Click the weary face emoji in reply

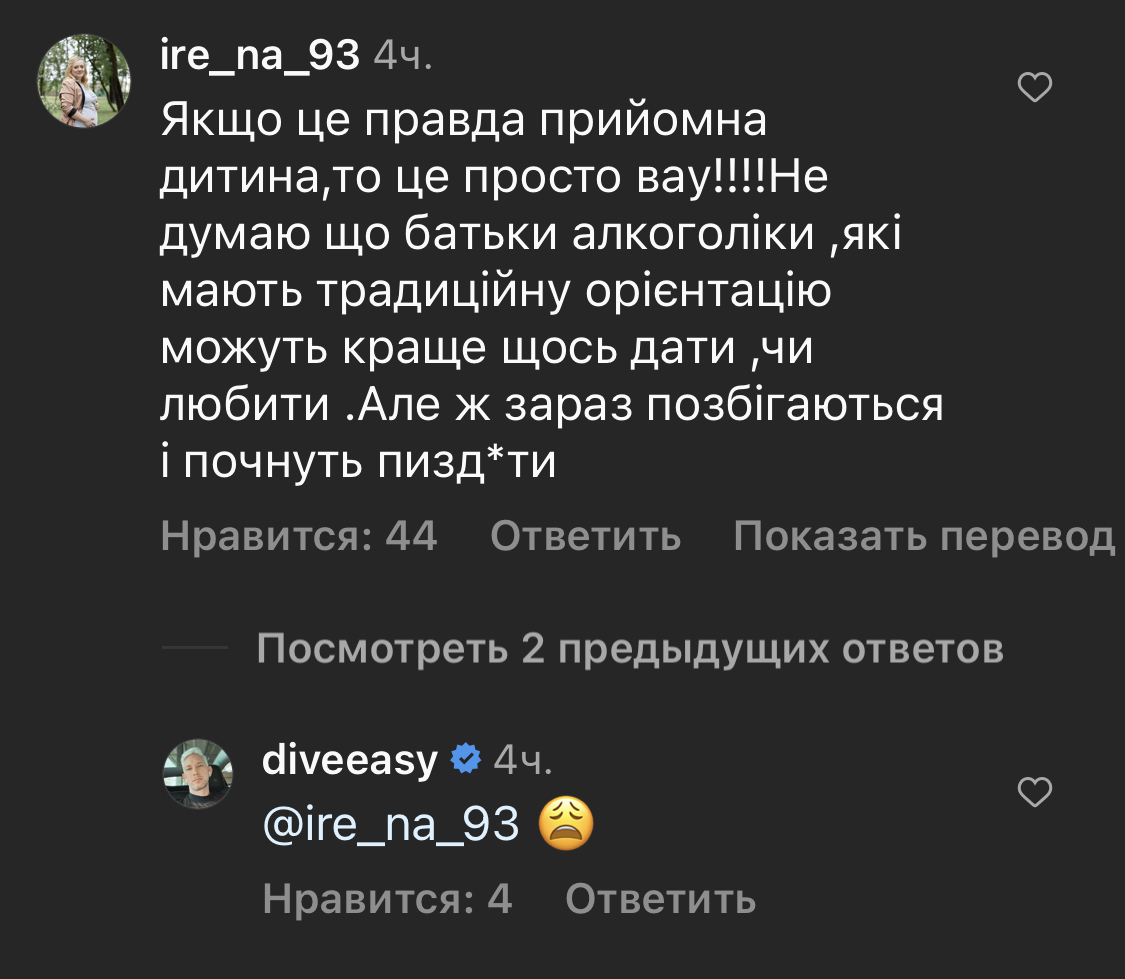point(566,826)
